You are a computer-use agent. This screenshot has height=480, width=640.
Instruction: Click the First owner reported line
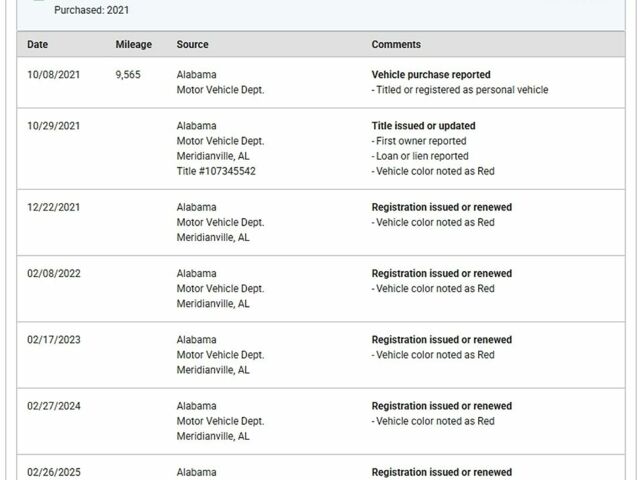[x=419, y=141]
